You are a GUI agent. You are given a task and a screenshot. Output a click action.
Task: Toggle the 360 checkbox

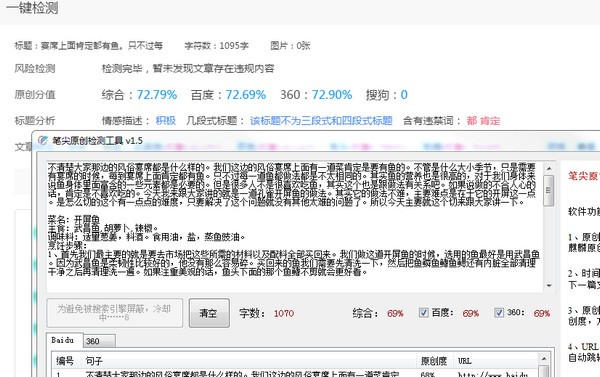499,313
